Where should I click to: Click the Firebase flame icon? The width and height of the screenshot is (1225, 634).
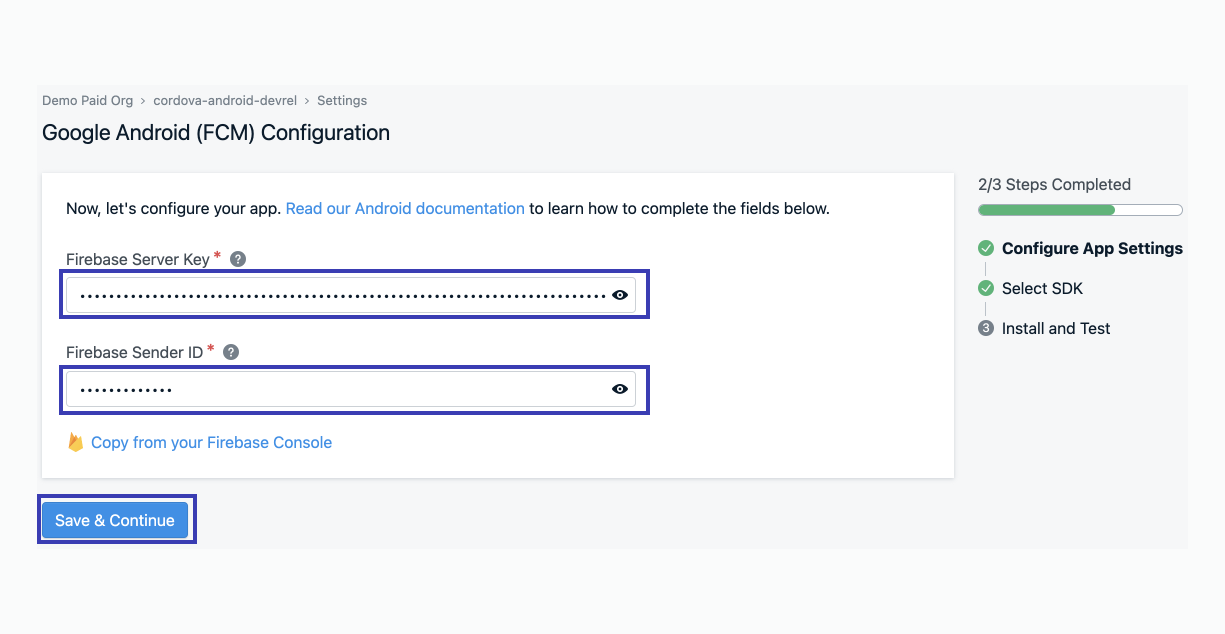[77, 441]
